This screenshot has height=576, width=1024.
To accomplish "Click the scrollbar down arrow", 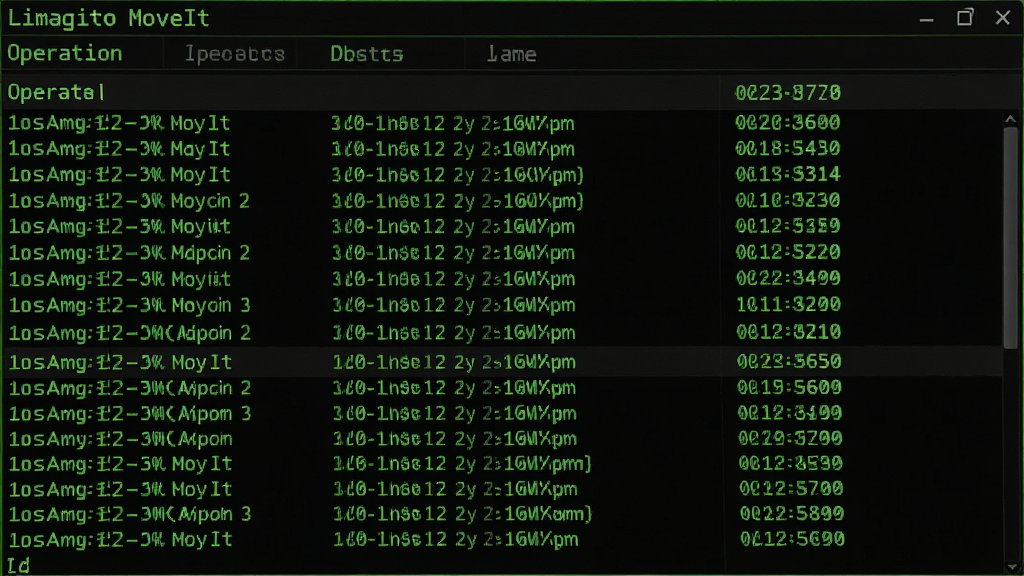I will pos(1011,568).
